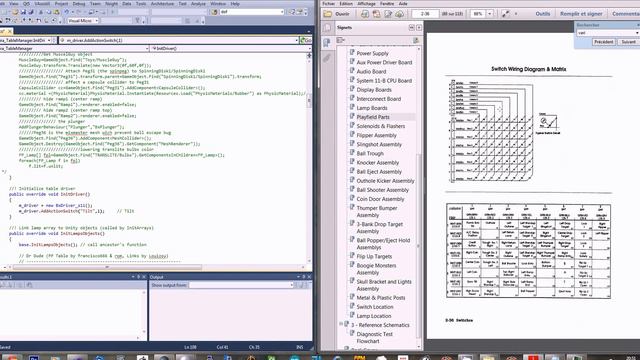Select the Knocker Assembly bookmark
The image size is (640, 360).
tap(378, 162)
